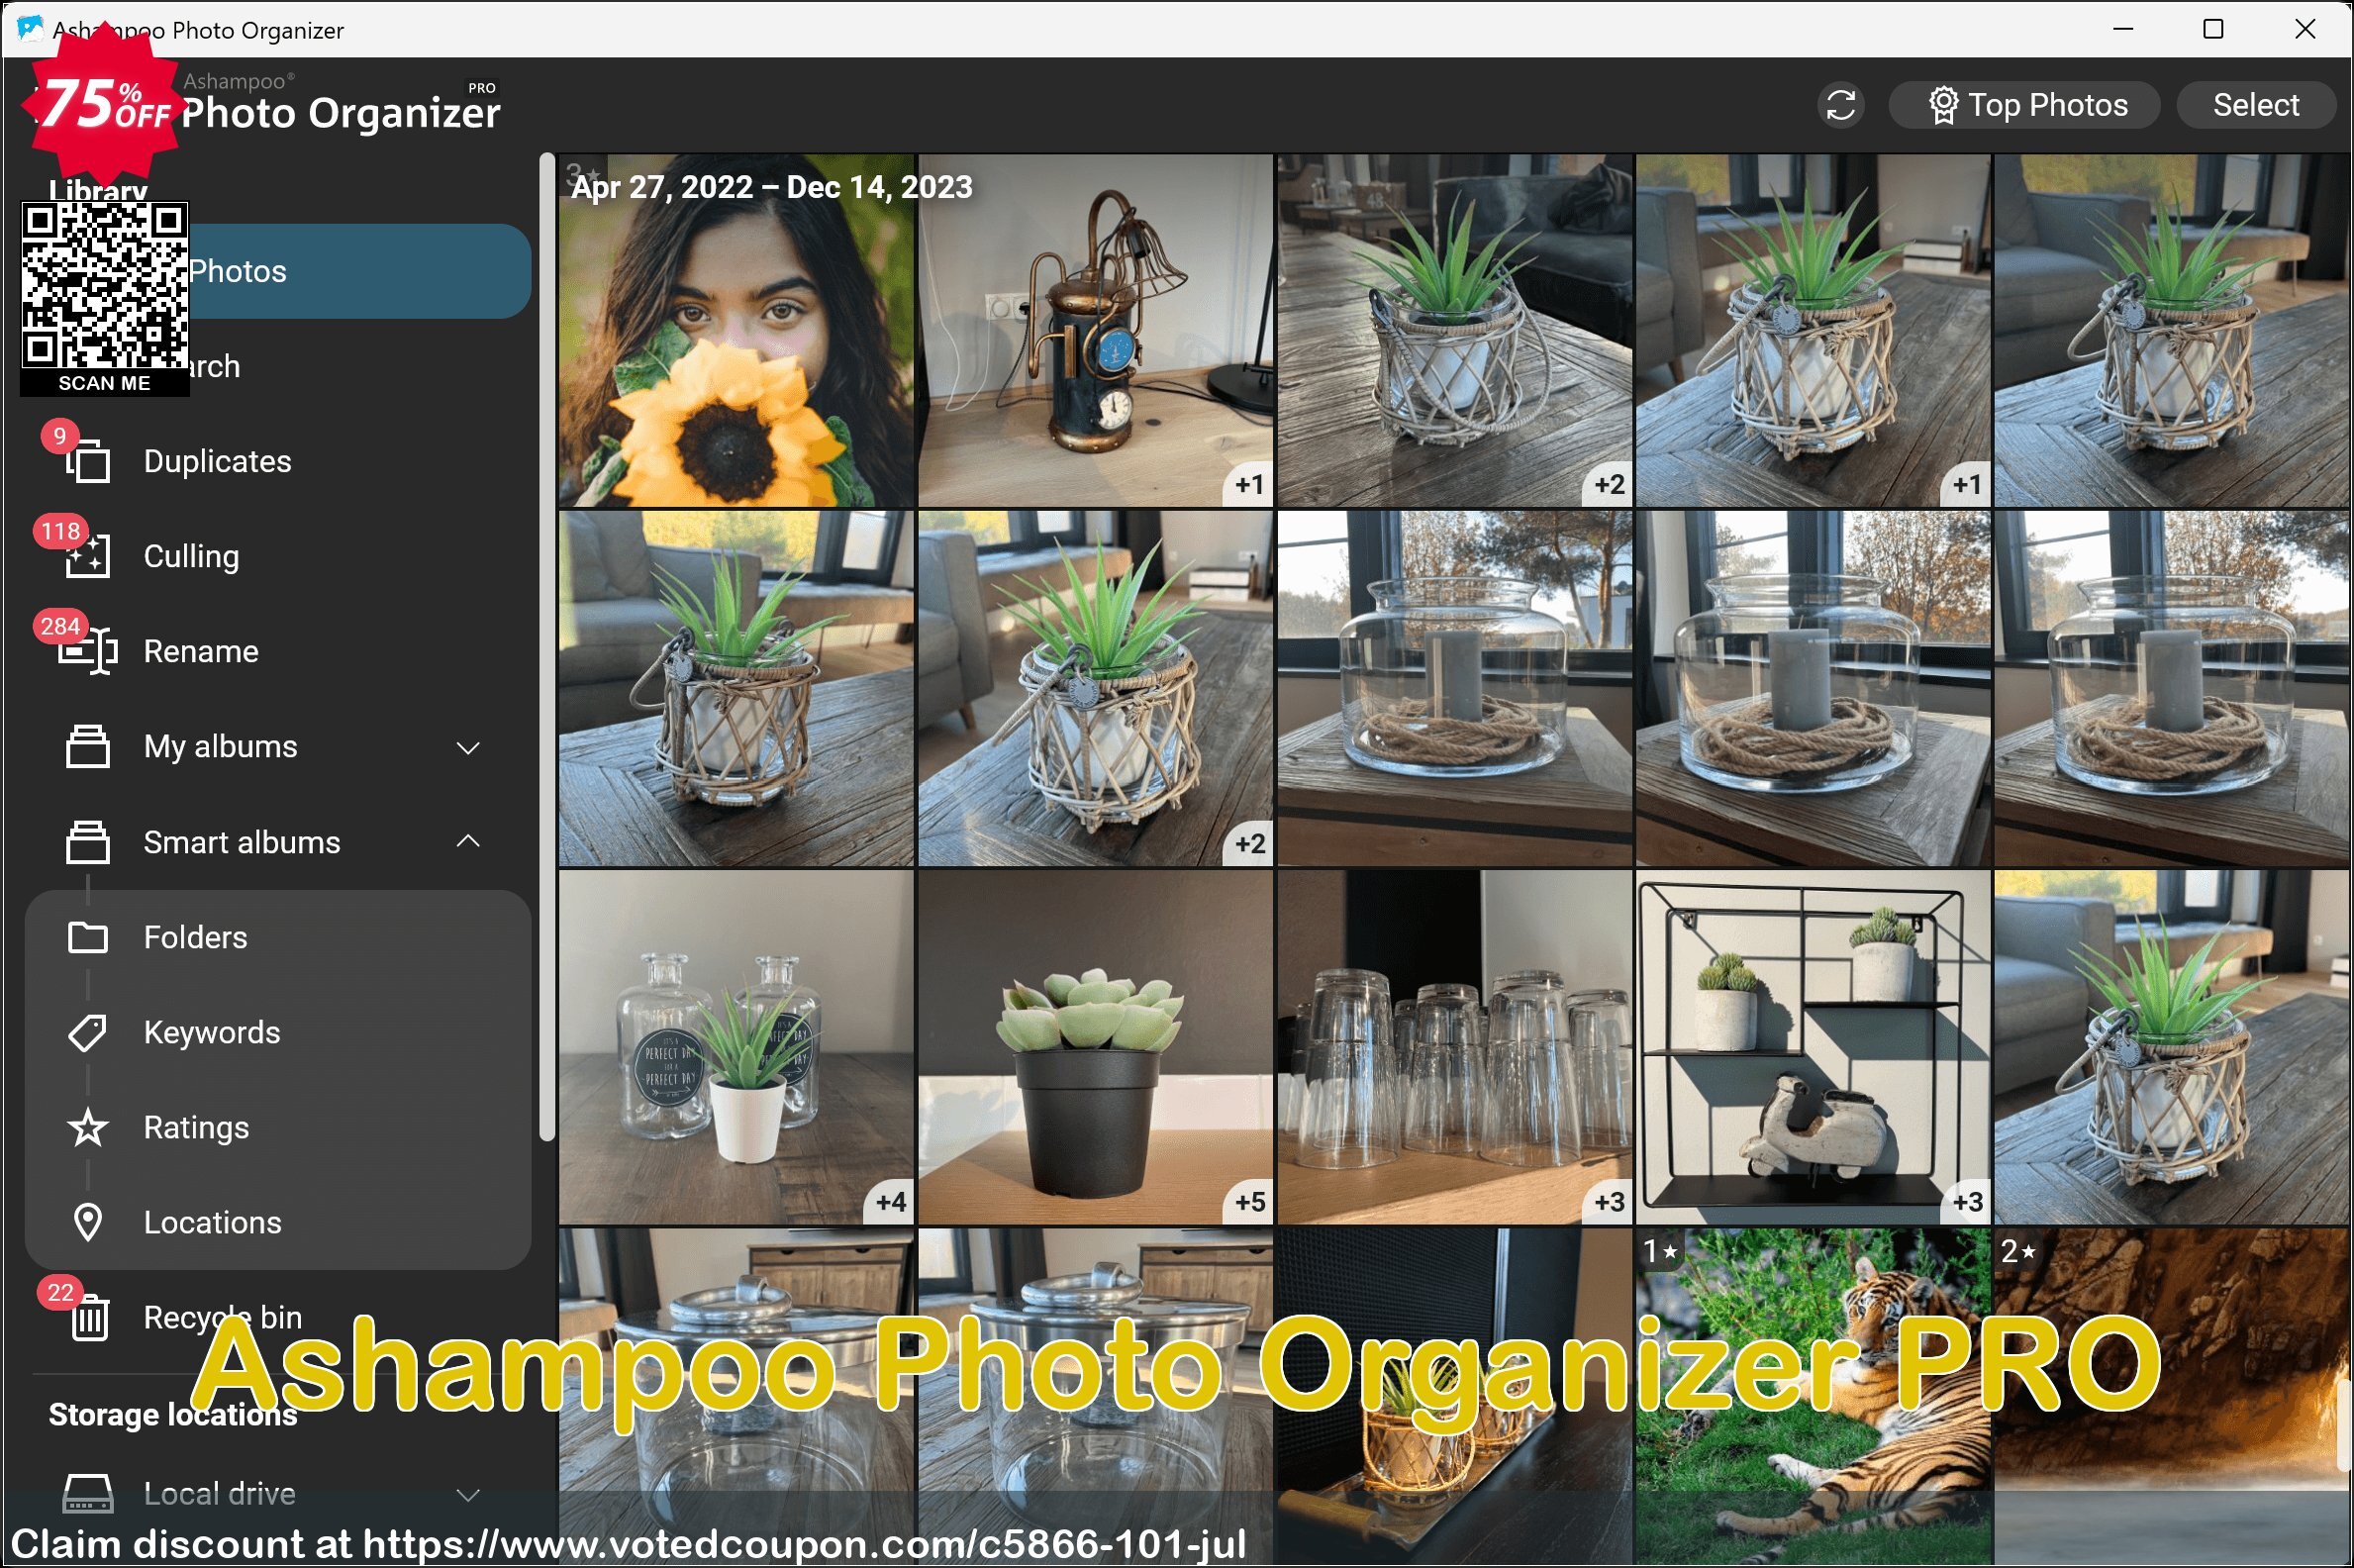Image resolution: width=2354 pixels, height=1568 pixels.
Task: Open the Culling icon
Action: coord(88,556)
